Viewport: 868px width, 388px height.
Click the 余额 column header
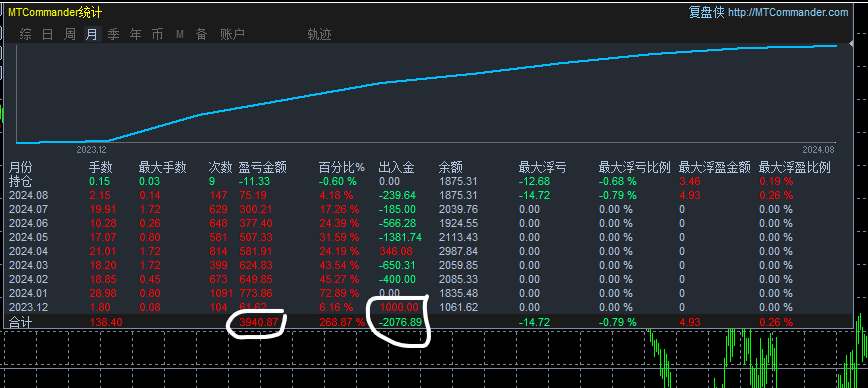(x=450, y=167)
